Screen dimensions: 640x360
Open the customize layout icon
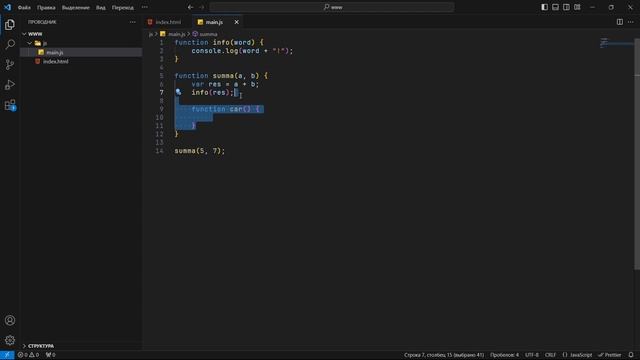tap(577, 7)
